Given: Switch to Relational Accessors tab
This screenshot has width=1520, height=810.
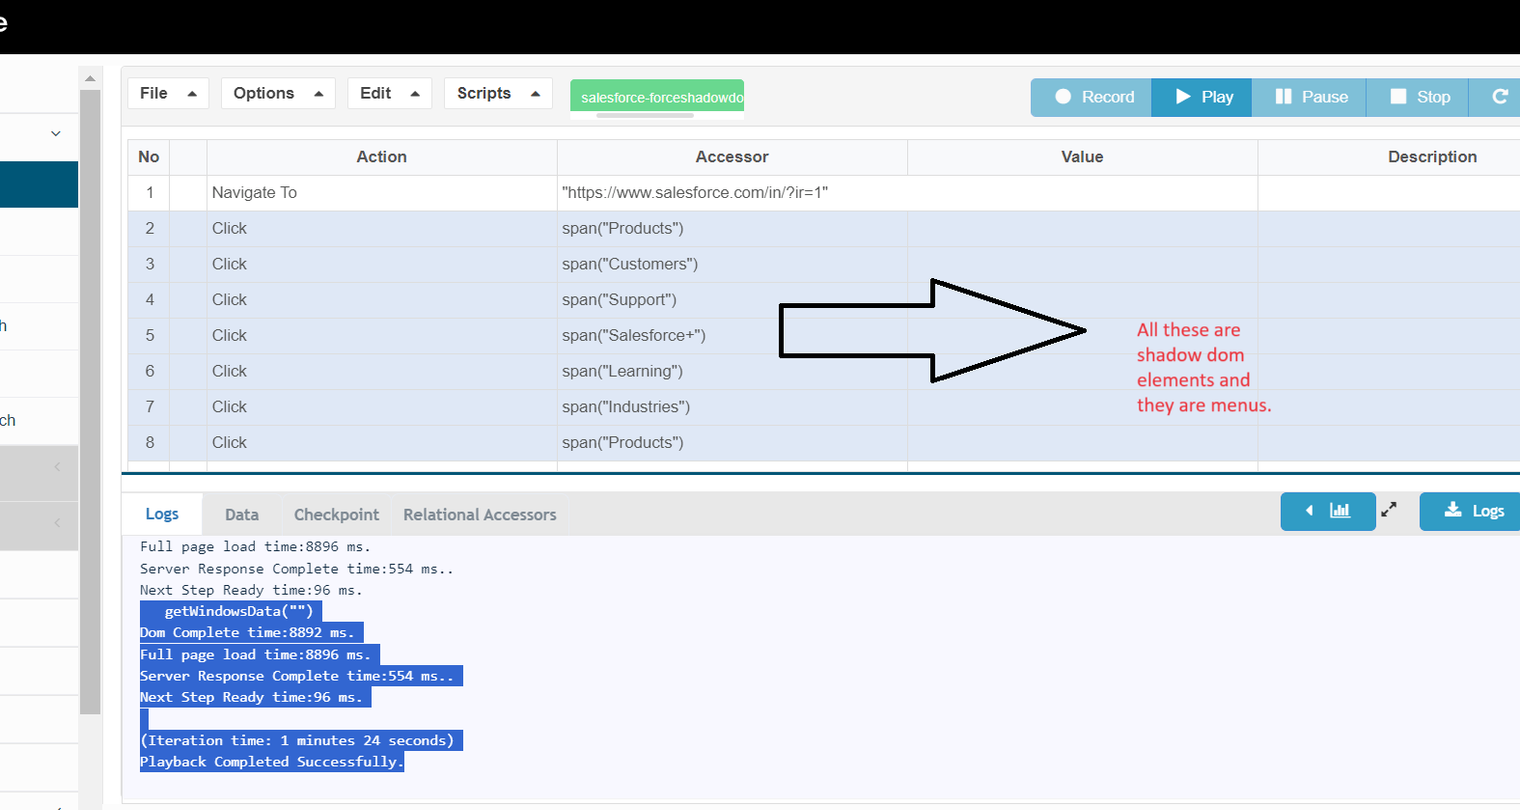Looking at the screenshot, I should [x=479, y=515].
